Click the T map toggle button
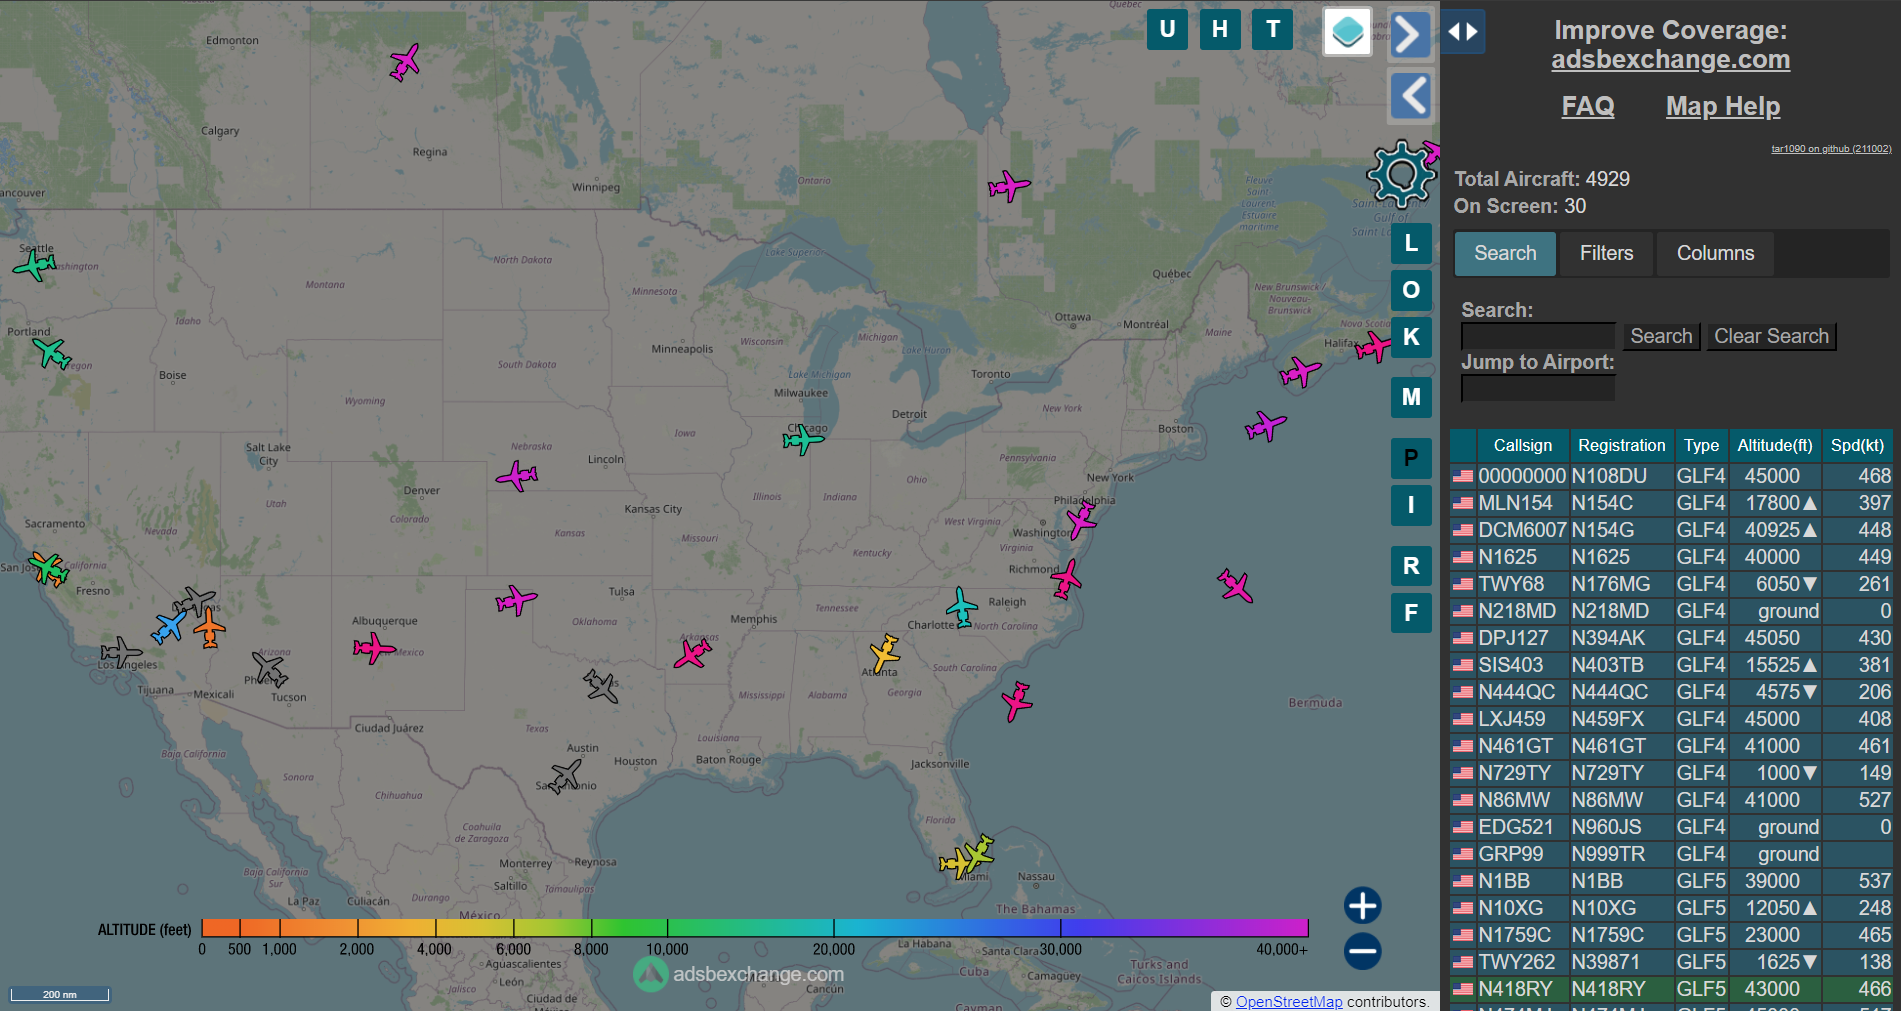 point(1273,29)
